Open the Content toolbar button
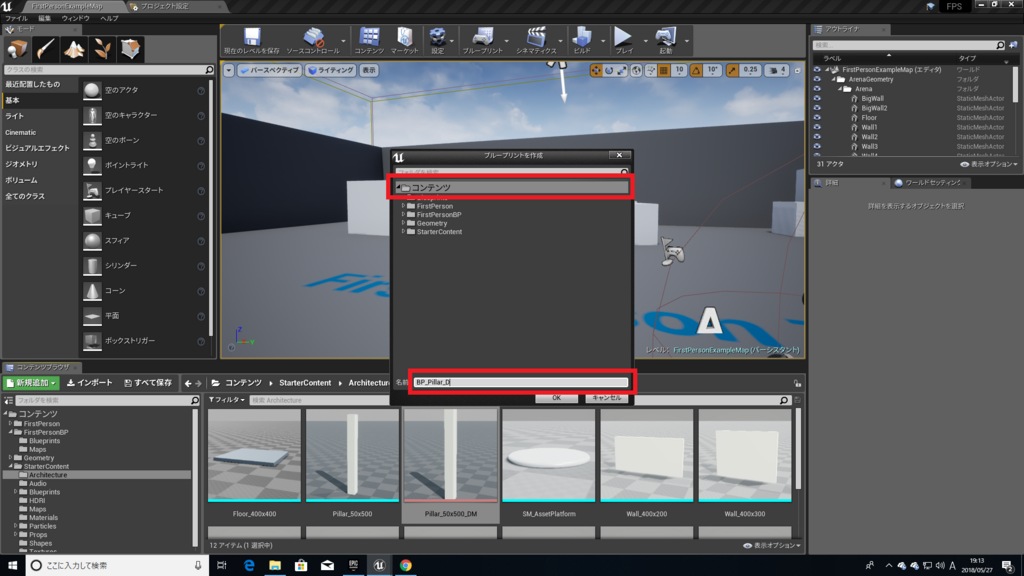Screen dimensions: 1024x576 point(369,40)
